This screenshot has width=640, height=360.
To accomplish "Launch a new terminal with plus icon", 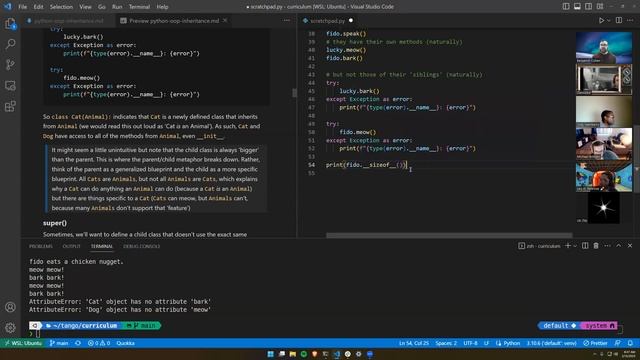I will [x=568, y=246].
